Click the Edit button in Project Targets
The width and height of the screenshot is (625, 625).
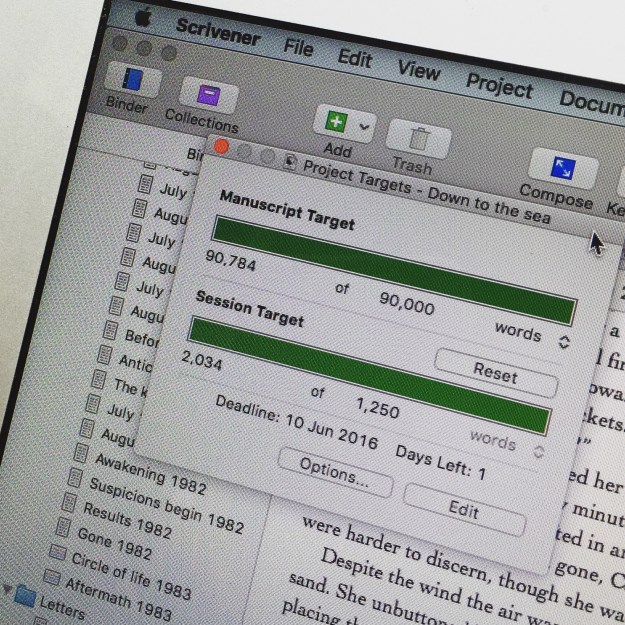[x=464, y=509]
